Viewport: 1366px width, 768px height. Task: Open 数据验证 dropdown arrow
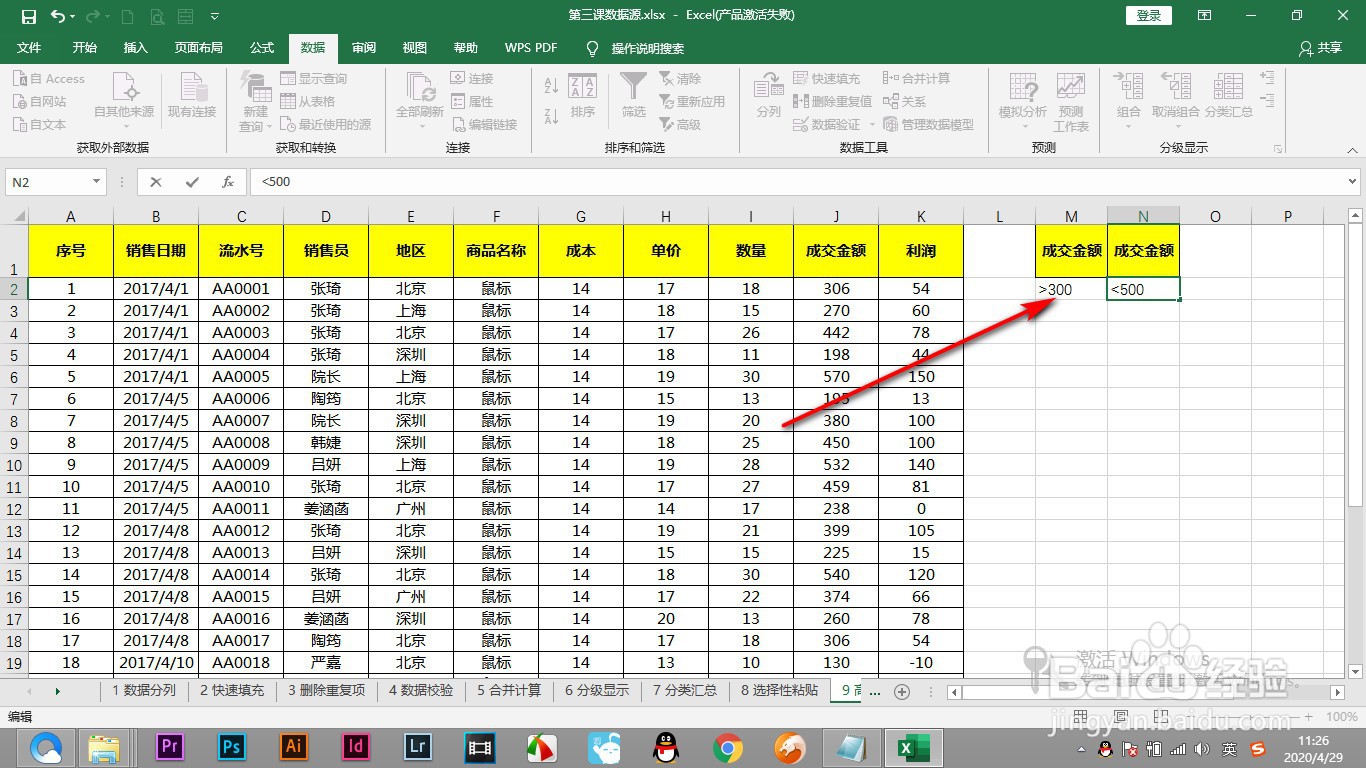coord(872,124)
